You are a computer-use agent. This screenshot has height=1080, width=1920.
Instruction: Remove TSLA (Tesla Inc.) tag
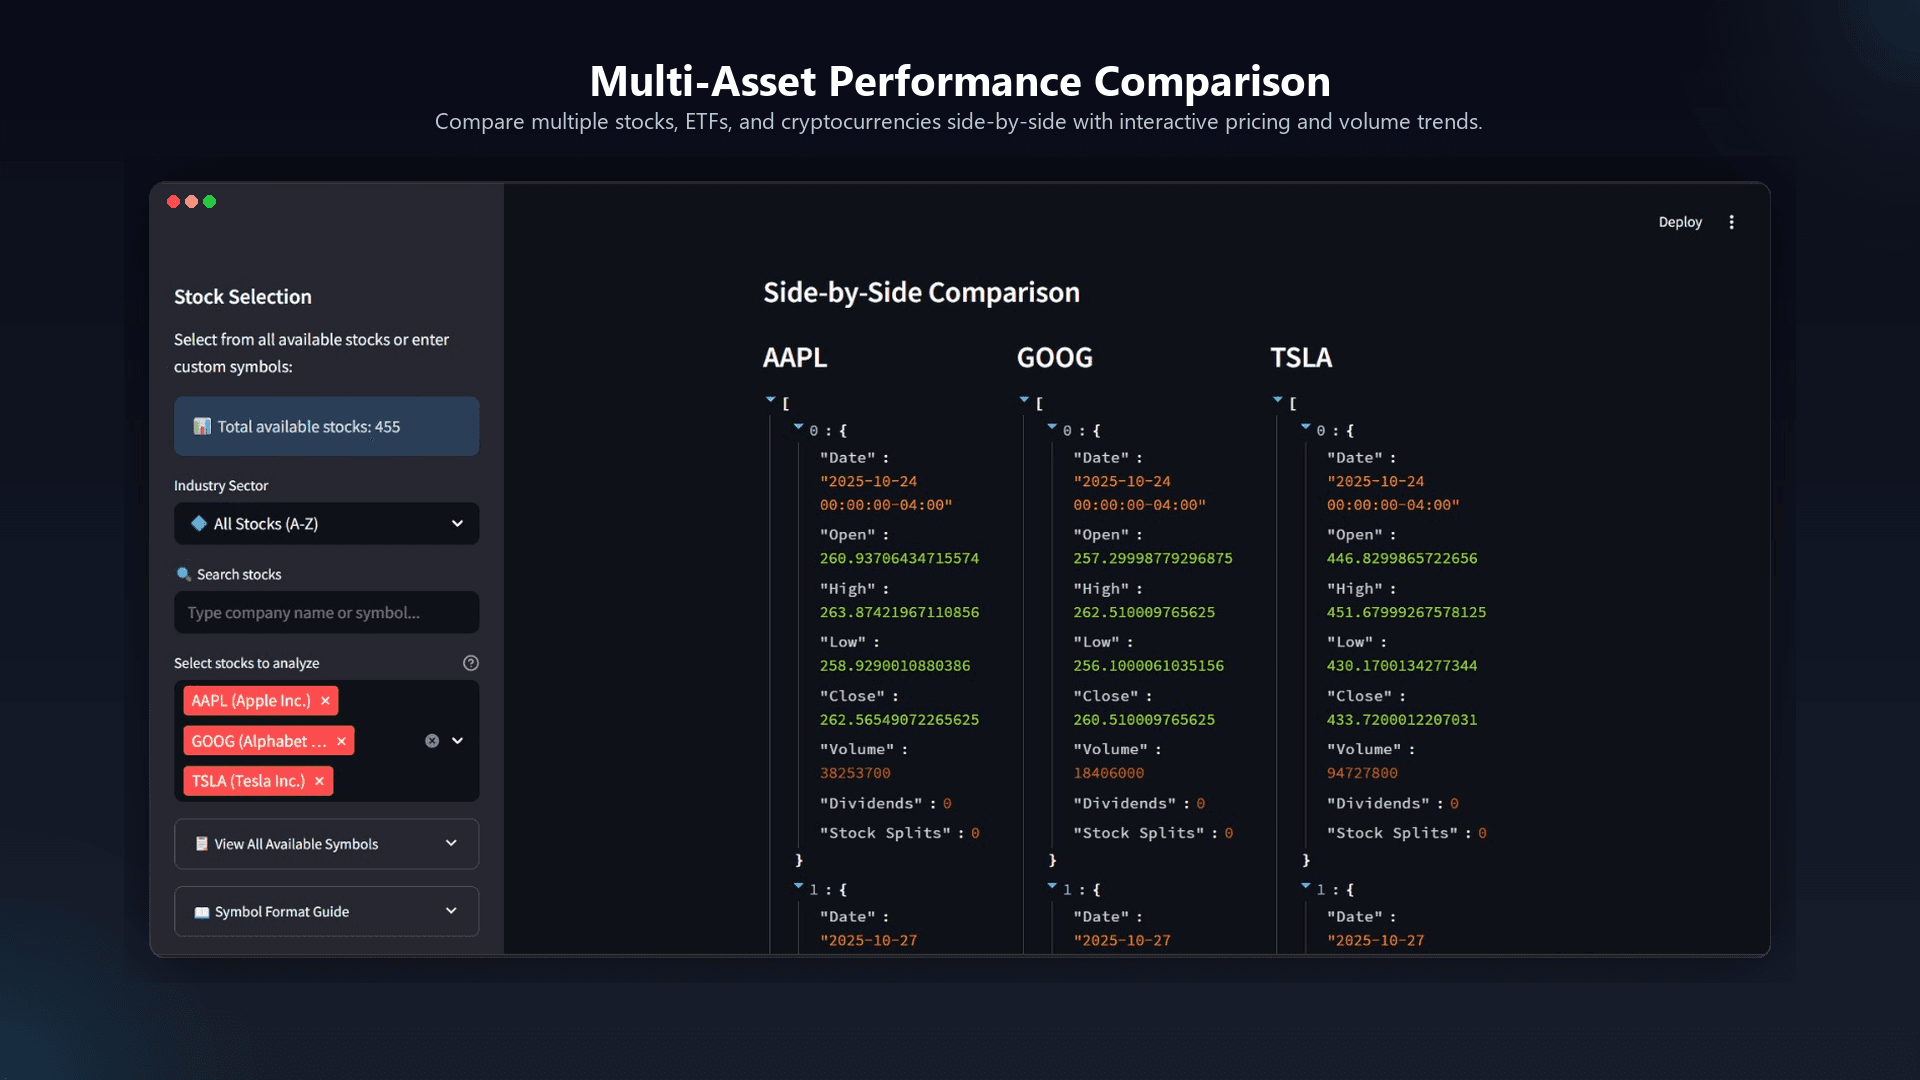coord(319,781)
